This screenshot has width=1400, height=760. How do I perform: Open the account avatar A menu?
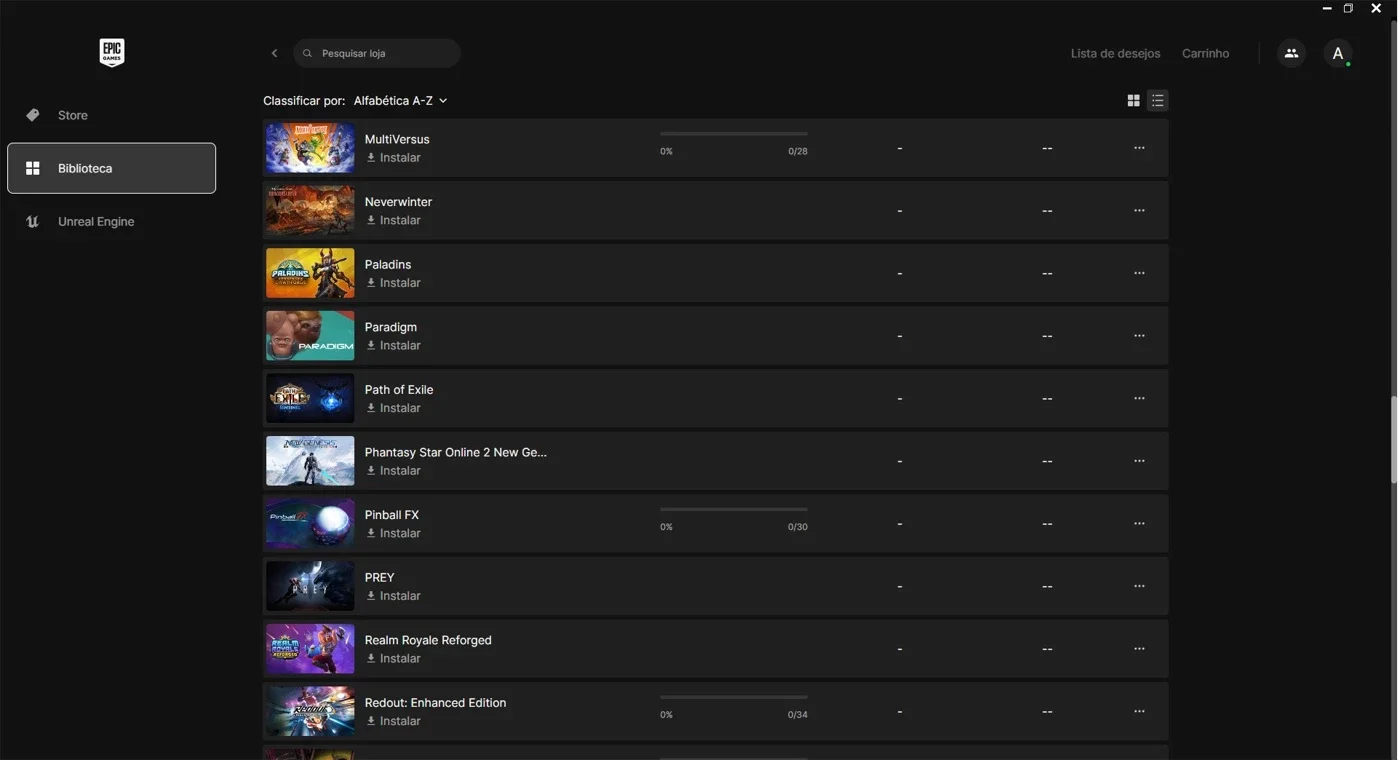(1338, 53)
